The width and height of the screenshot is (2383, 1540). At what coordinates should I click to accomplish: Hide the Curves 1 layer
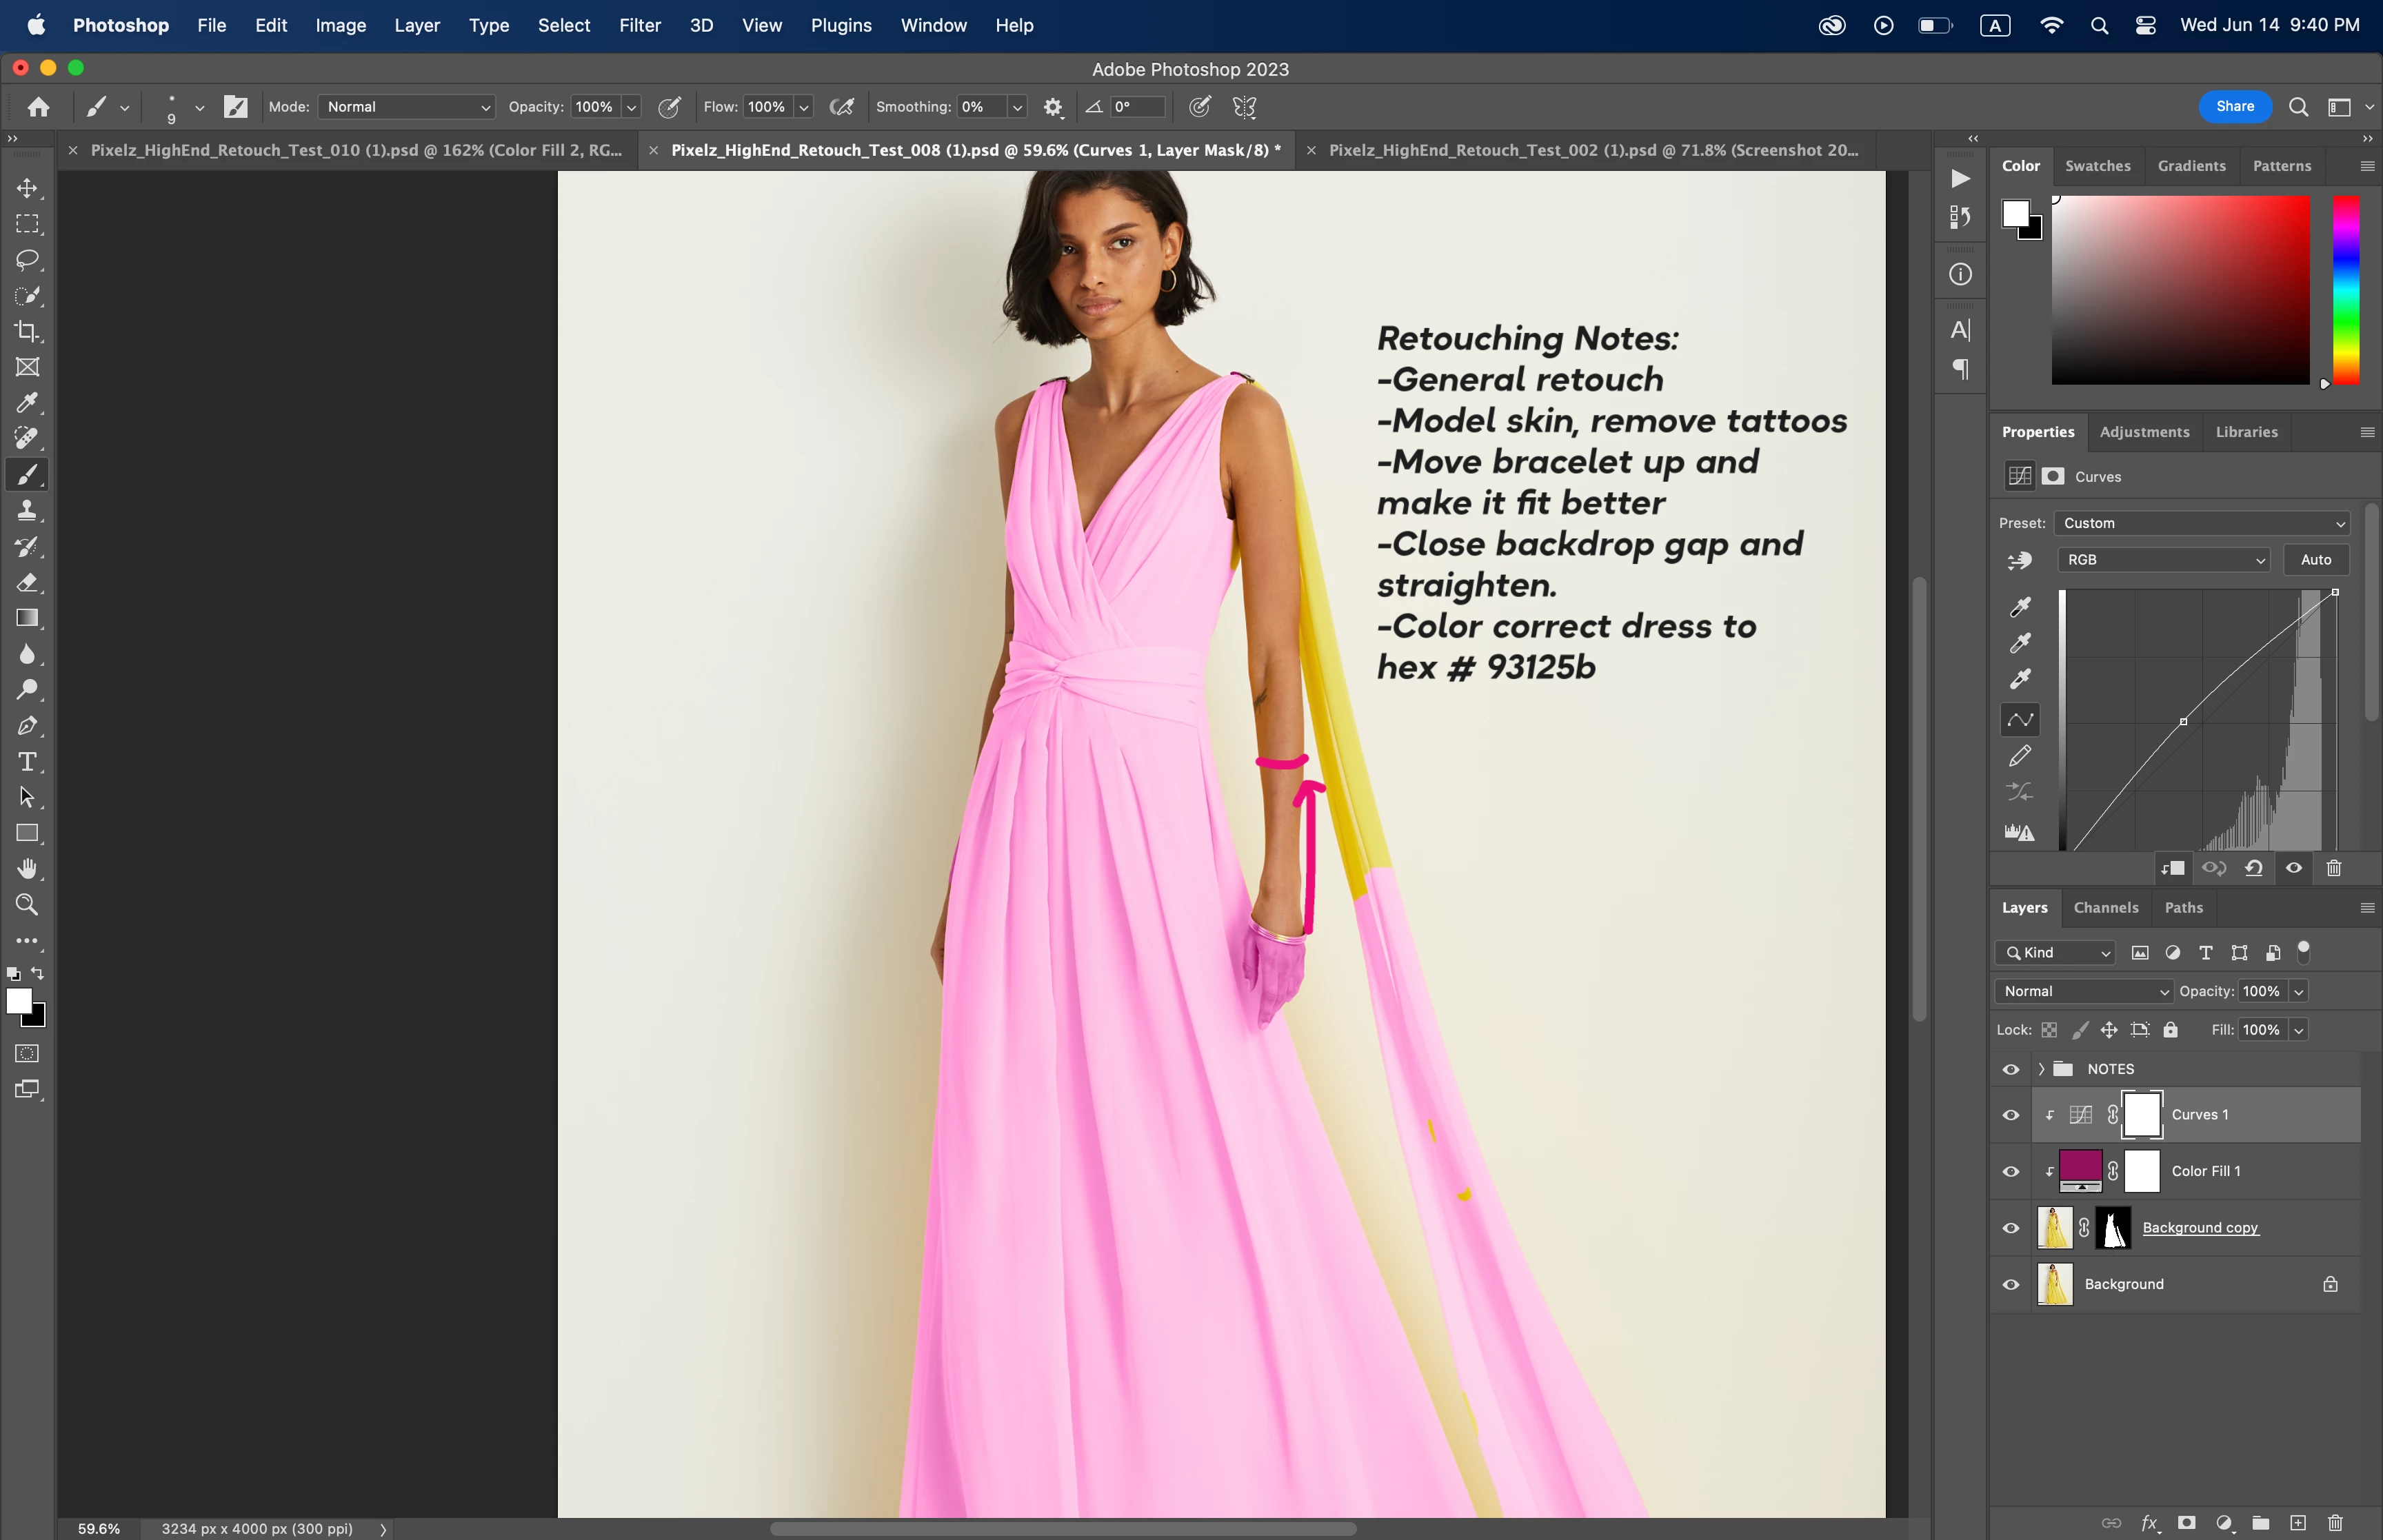(x=2010, y=1115)
